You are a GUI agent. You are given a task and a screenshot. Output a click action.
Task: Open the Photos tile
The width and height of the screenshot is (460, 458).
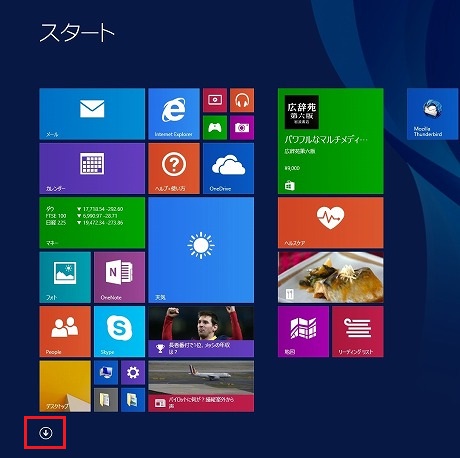point(65,277)
